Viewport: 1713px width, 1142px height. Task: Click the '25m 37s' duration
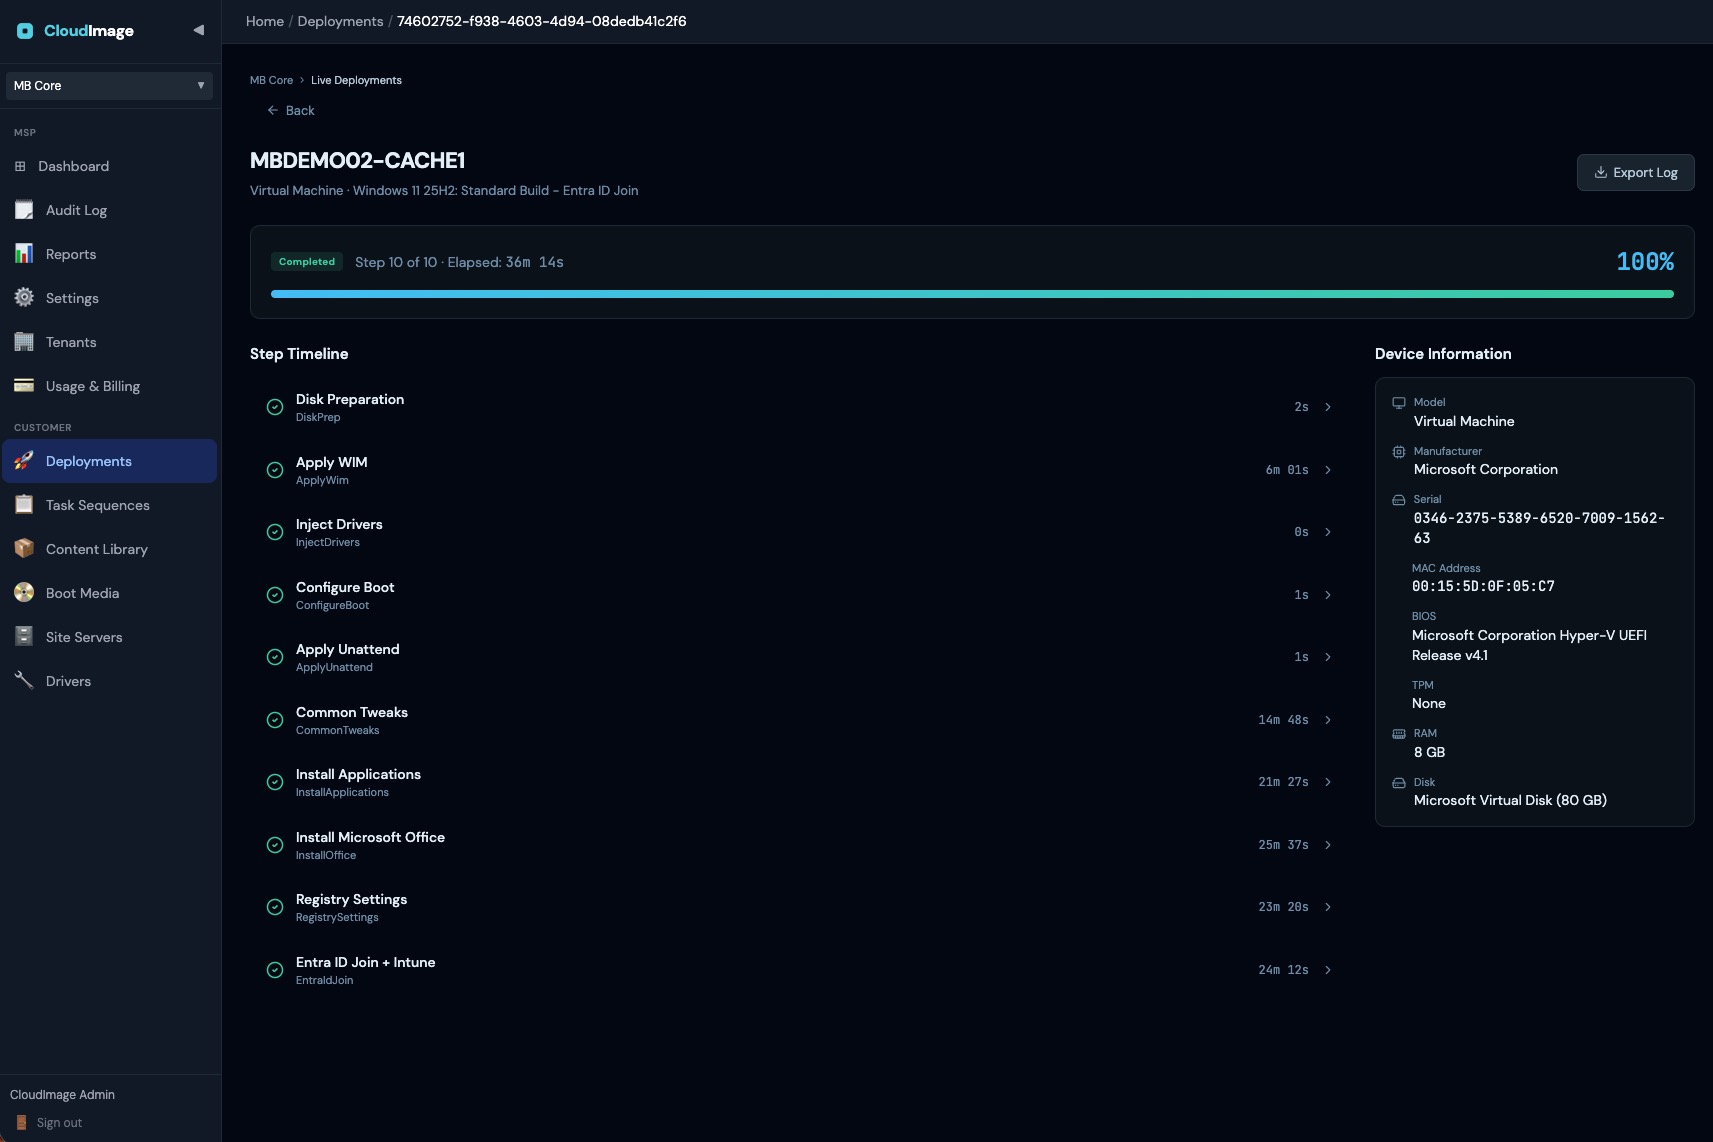1283,845
